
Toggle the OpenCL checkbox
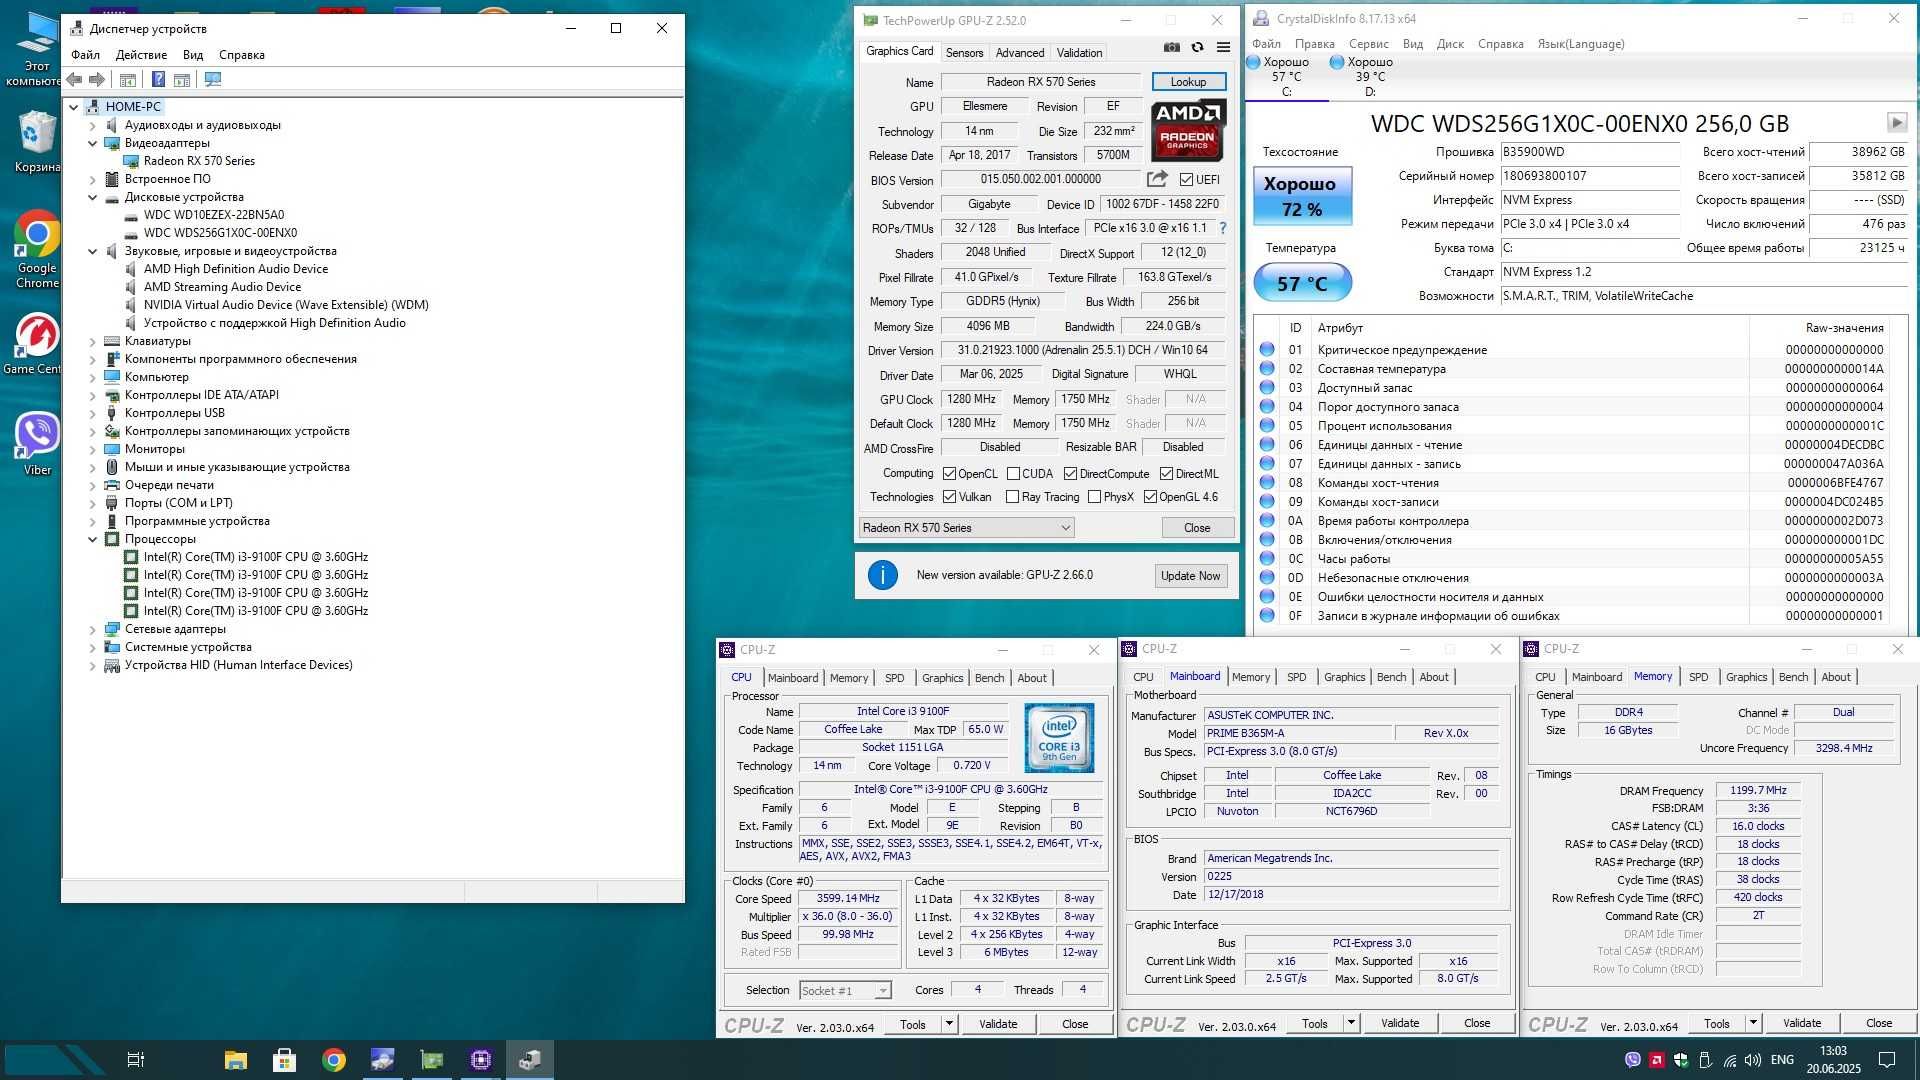pyautogui.click(x=949, y=474)
